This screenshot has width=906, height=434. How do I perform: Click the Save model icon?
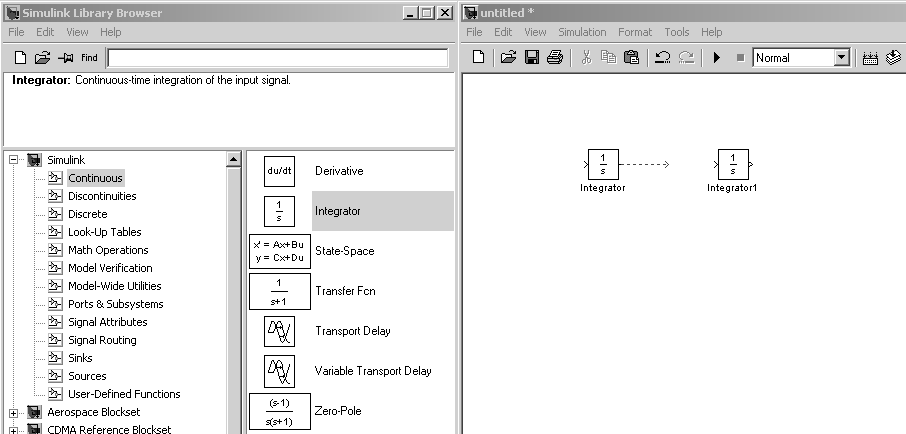click(x=532, y=58)
